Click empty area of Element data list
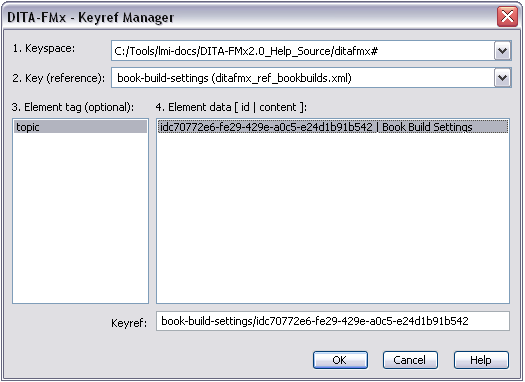This screenshot has height=382, width=525. pos(333,218)
